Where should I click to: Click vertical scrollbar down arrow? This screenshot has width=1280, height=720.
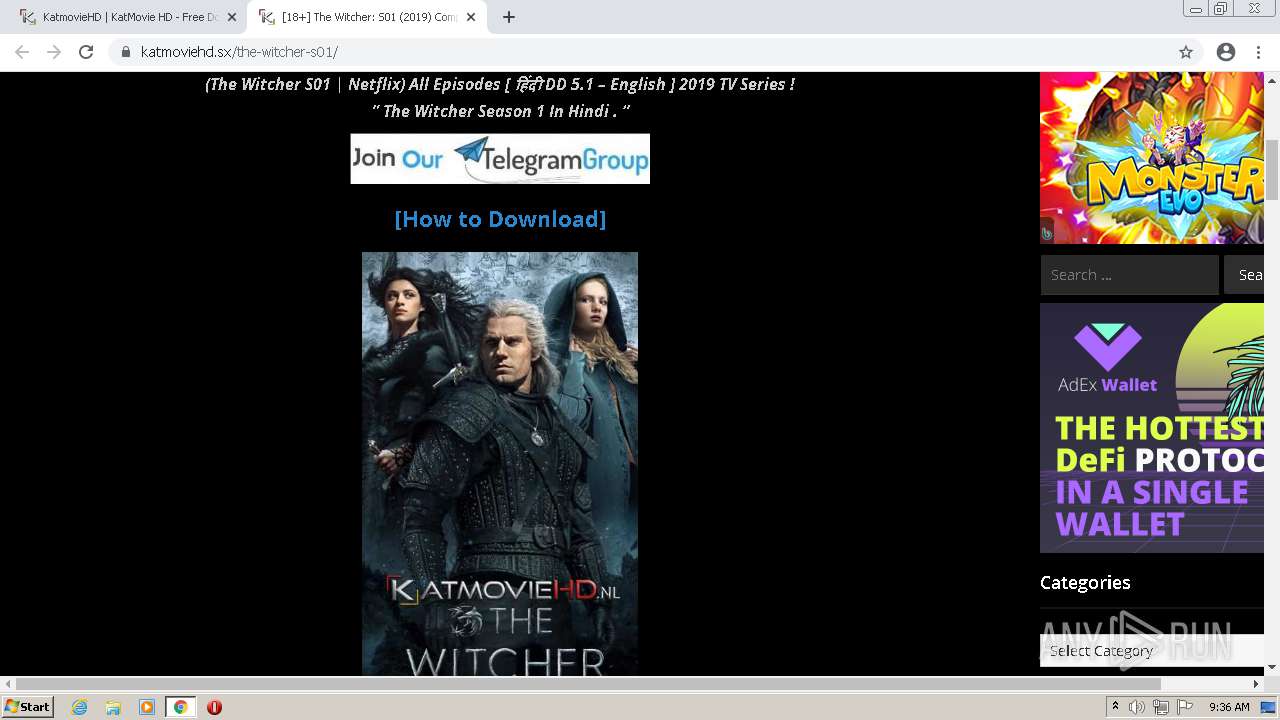(x=1272, y=667)
